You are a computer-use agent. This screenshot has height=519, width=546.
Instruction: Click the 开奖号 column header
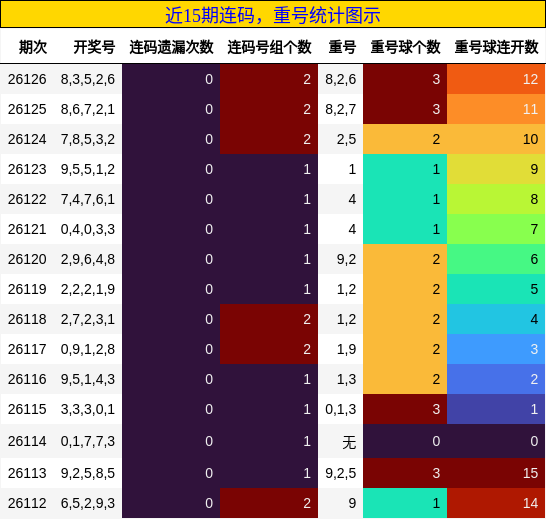click(x=94, y=47)
